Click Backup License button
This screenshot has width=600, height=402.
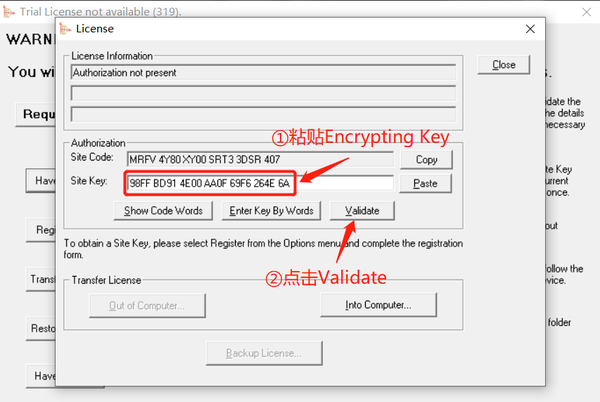(x=264, y=353)
